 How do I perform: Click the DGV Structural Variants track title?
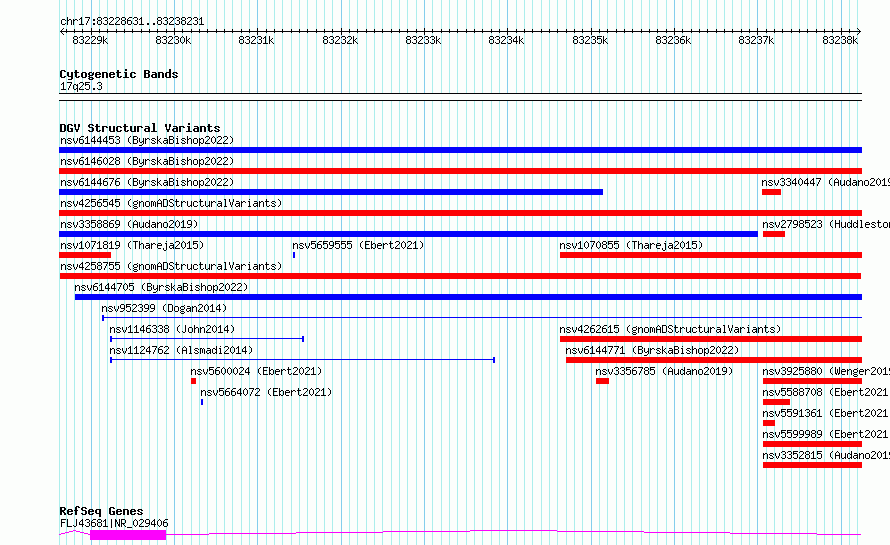[140, 128]
